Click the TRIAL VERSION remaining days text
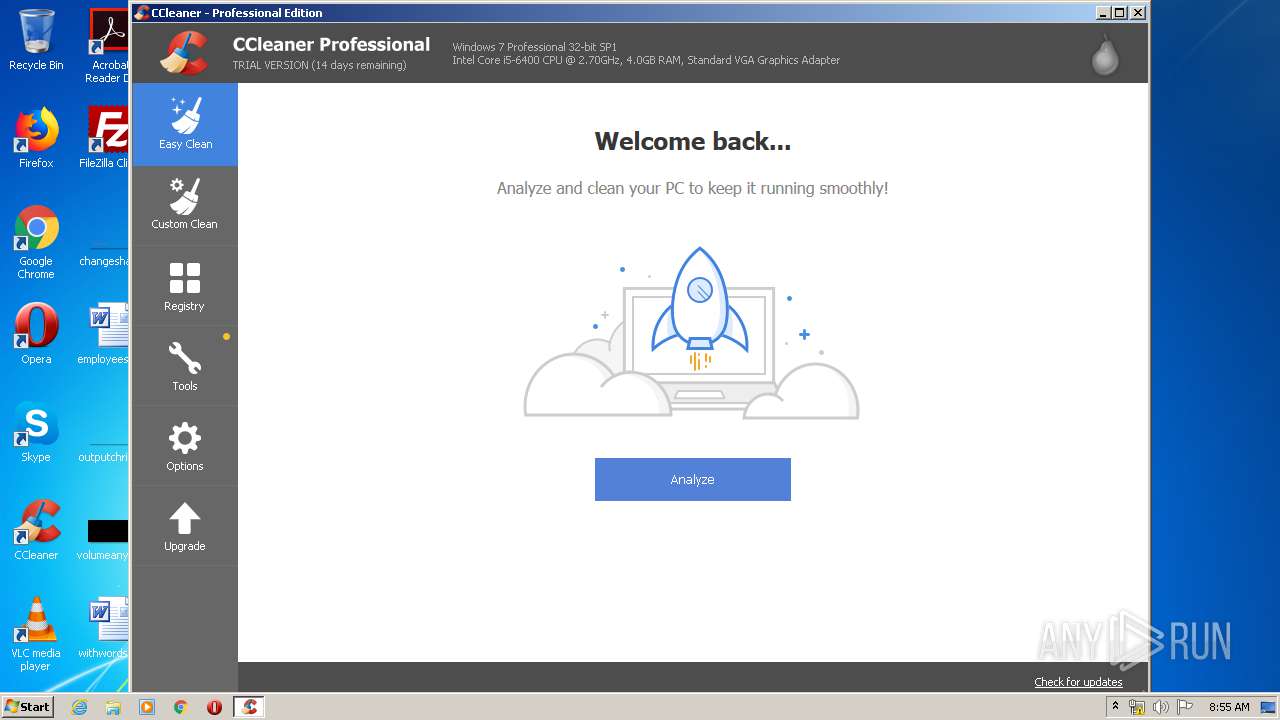1280x720 pixels. pos(319,65)
